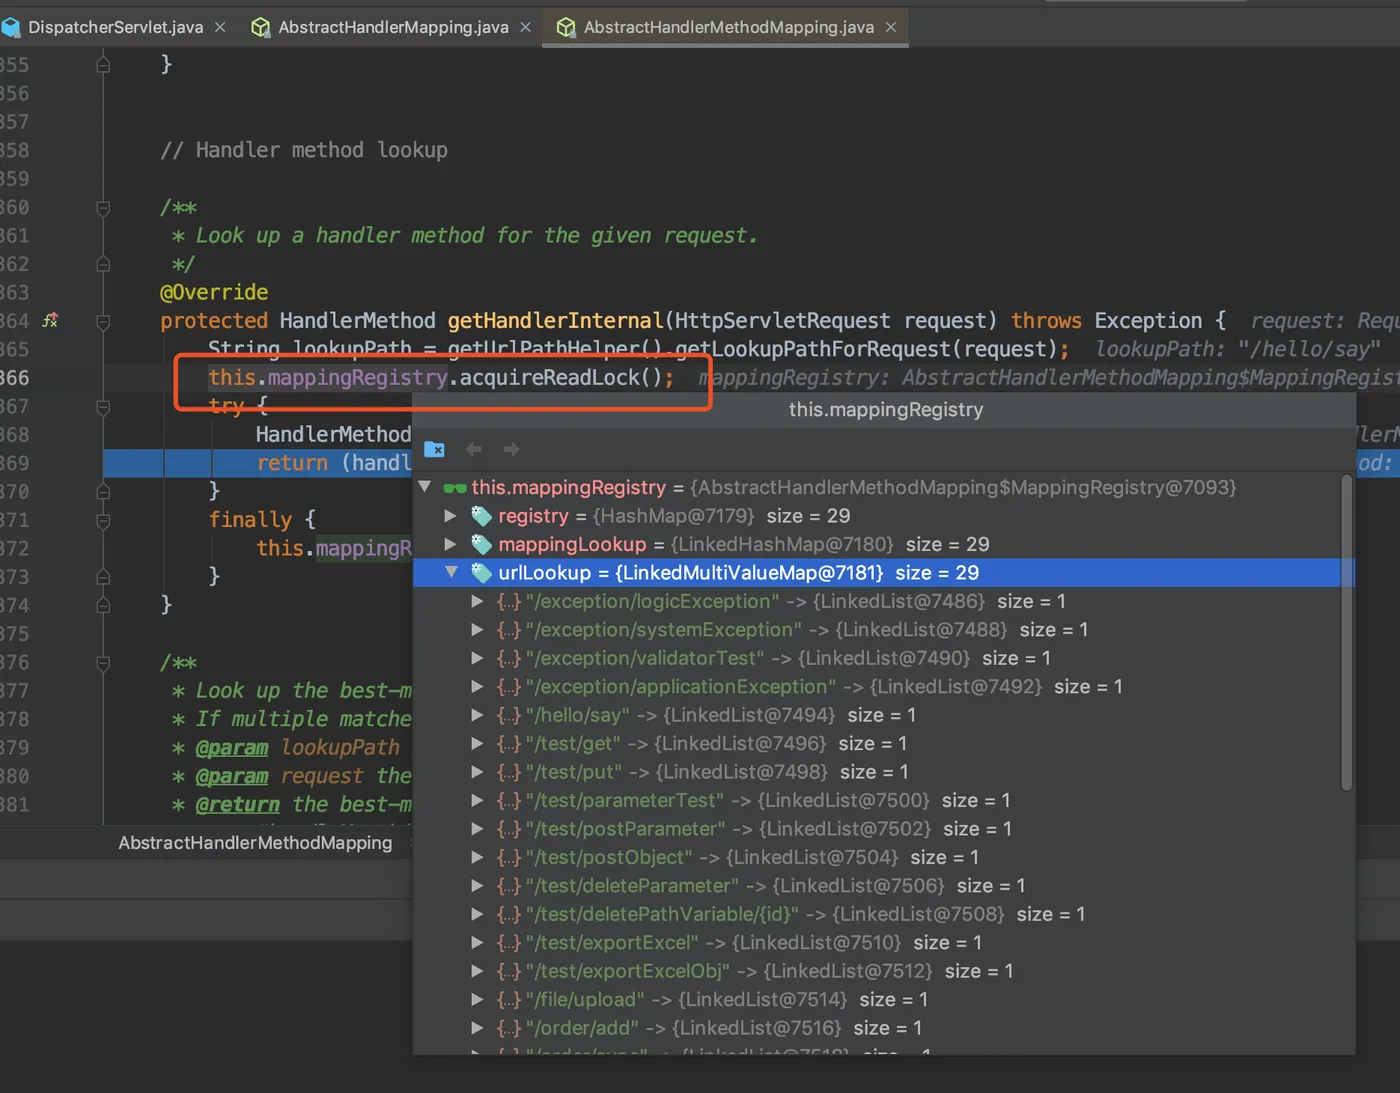Click the entry icon beside "/order/add"
The image size is (1400, 1093).
(x=509, y=1028)
